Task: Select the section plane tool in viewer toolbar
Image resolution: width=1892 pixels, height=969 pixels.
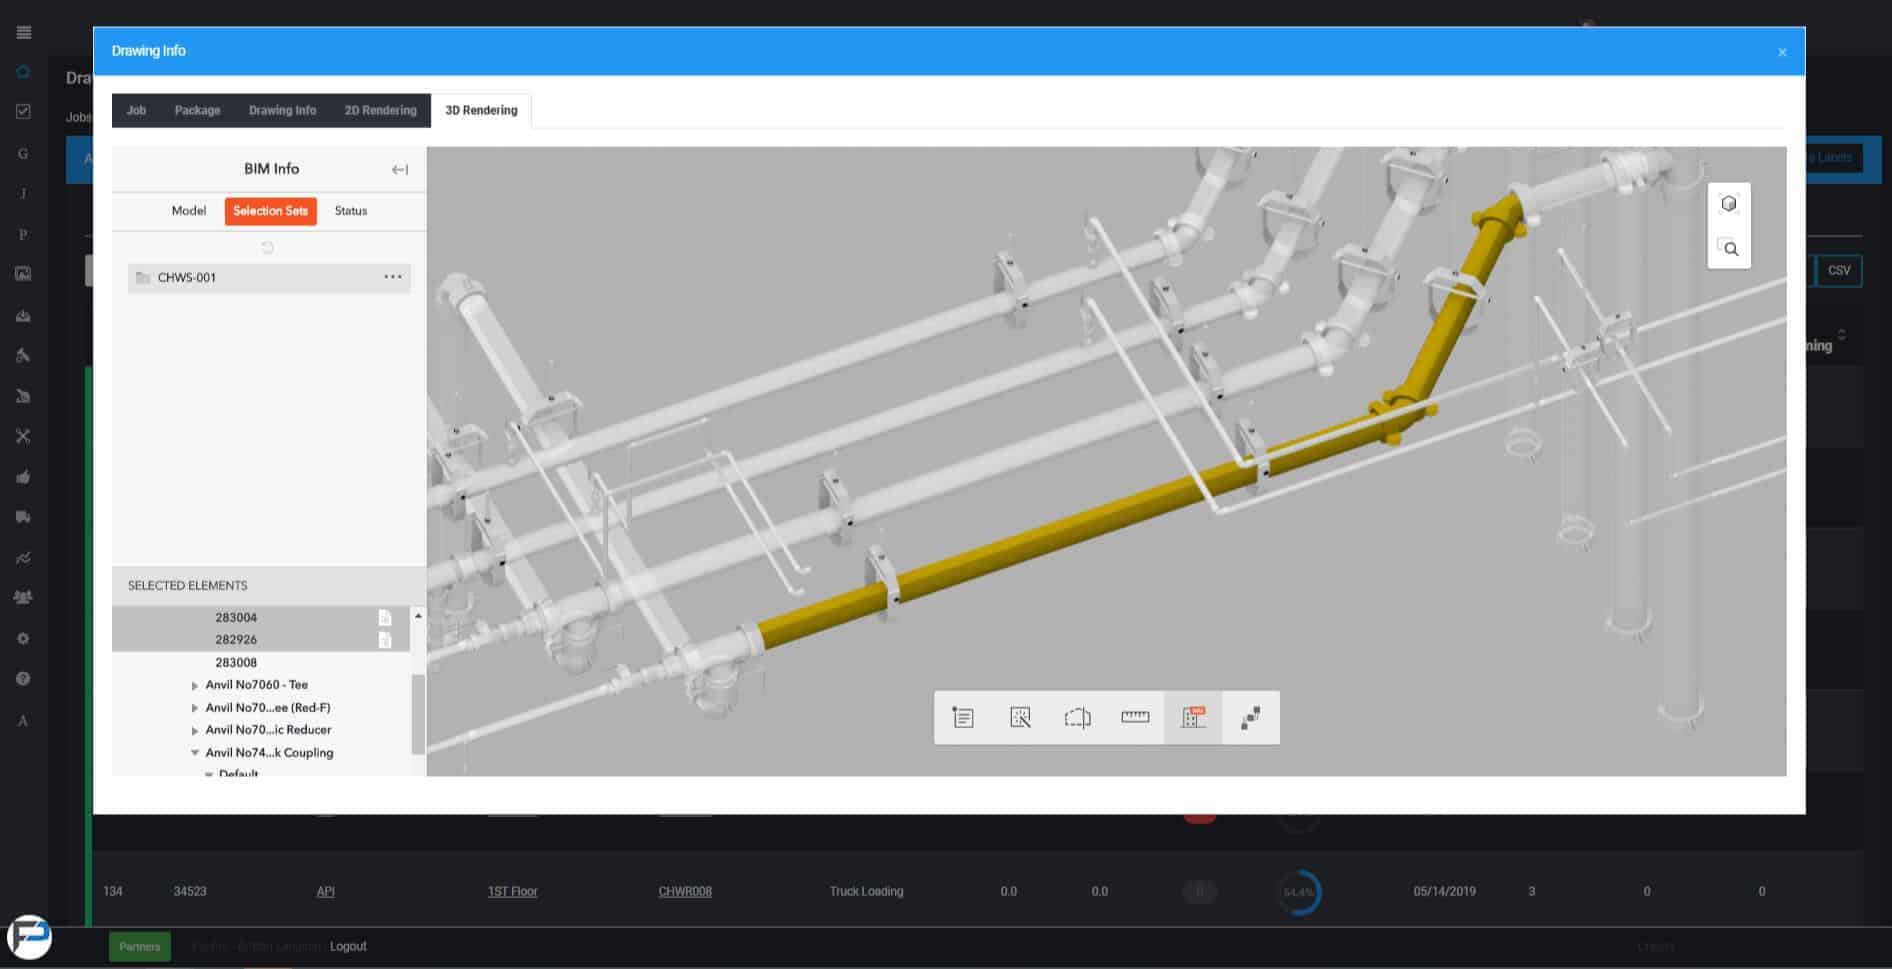Action: click(1077, 717)
